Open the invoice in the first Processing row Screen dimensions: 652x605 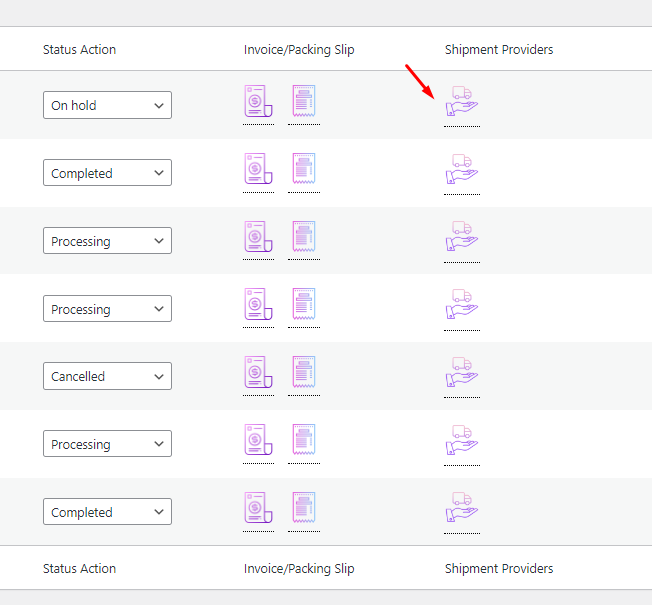[258, 237]
